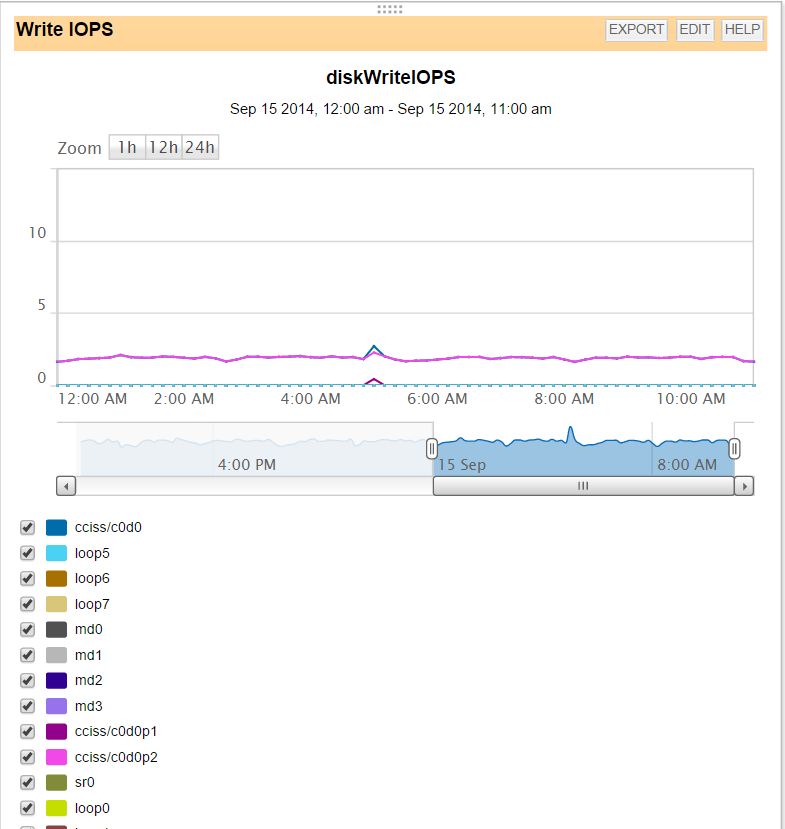785x829 pixels.
Task: Set zoom range to 24h
Action: point(200,147)
